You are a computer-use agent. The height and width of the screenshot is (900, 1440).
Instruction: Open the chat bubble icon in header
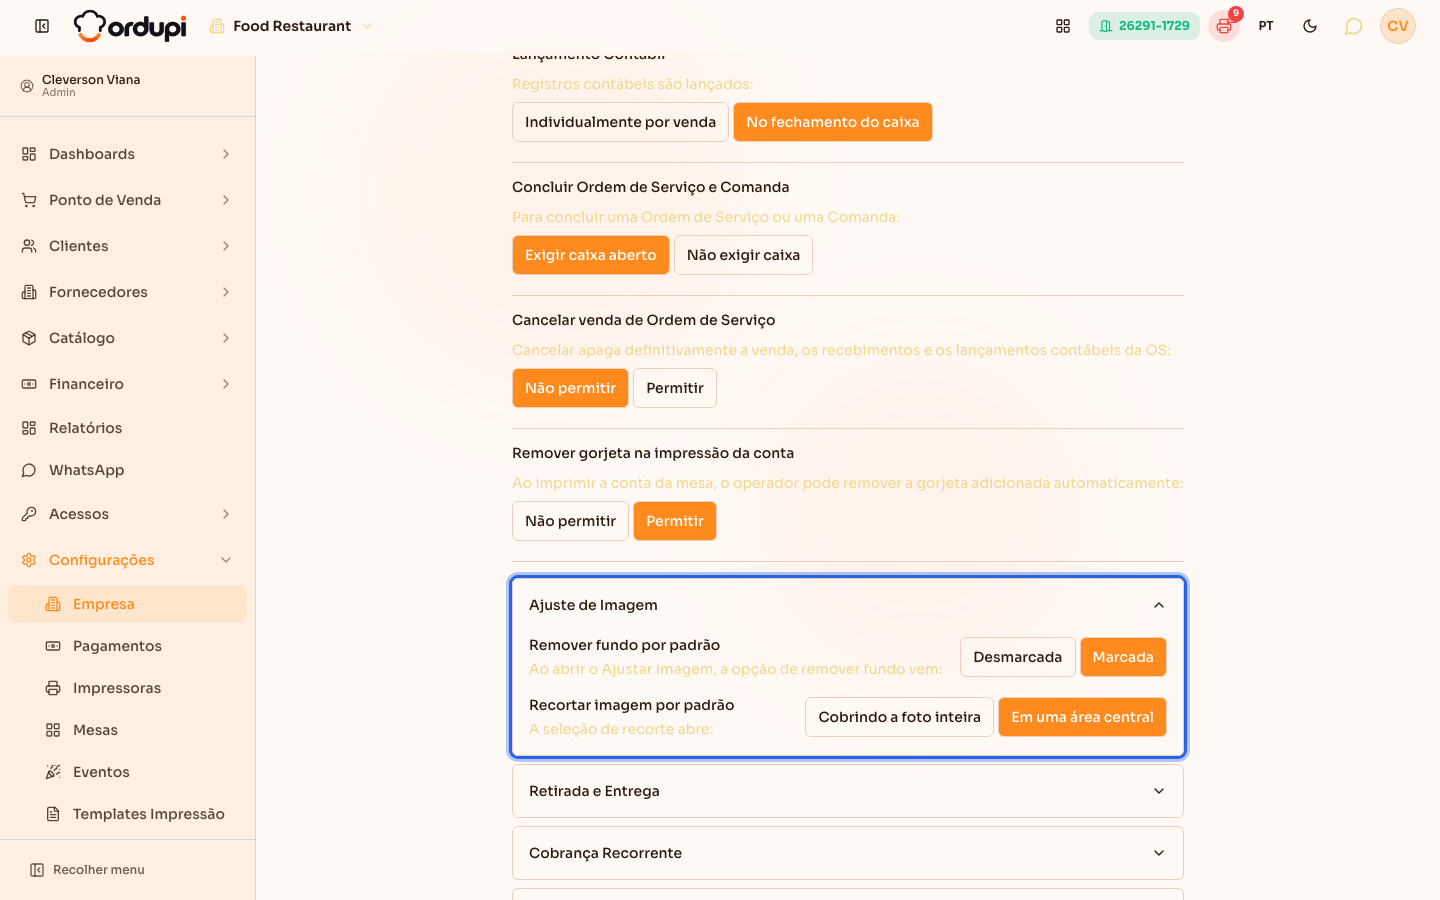click(x=1354, y=26)
